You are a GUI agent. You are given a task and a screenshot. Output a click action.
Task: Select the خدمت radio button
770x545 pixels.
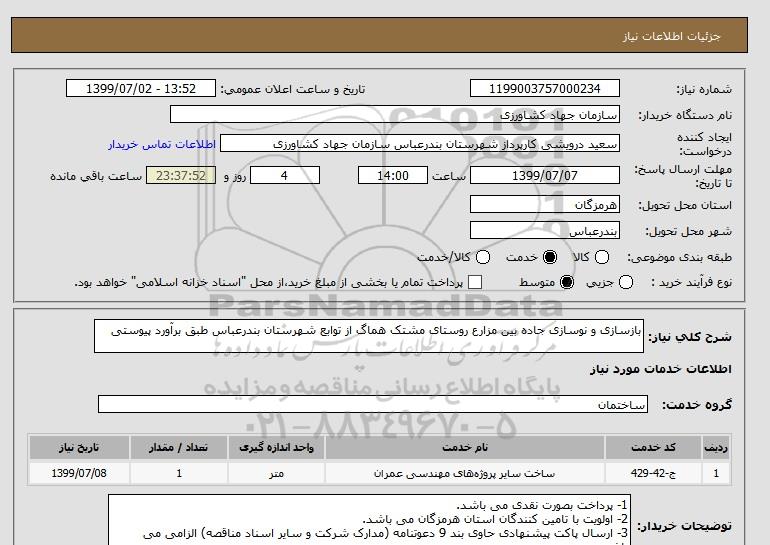pyautogui.click(x=550, y=257)
